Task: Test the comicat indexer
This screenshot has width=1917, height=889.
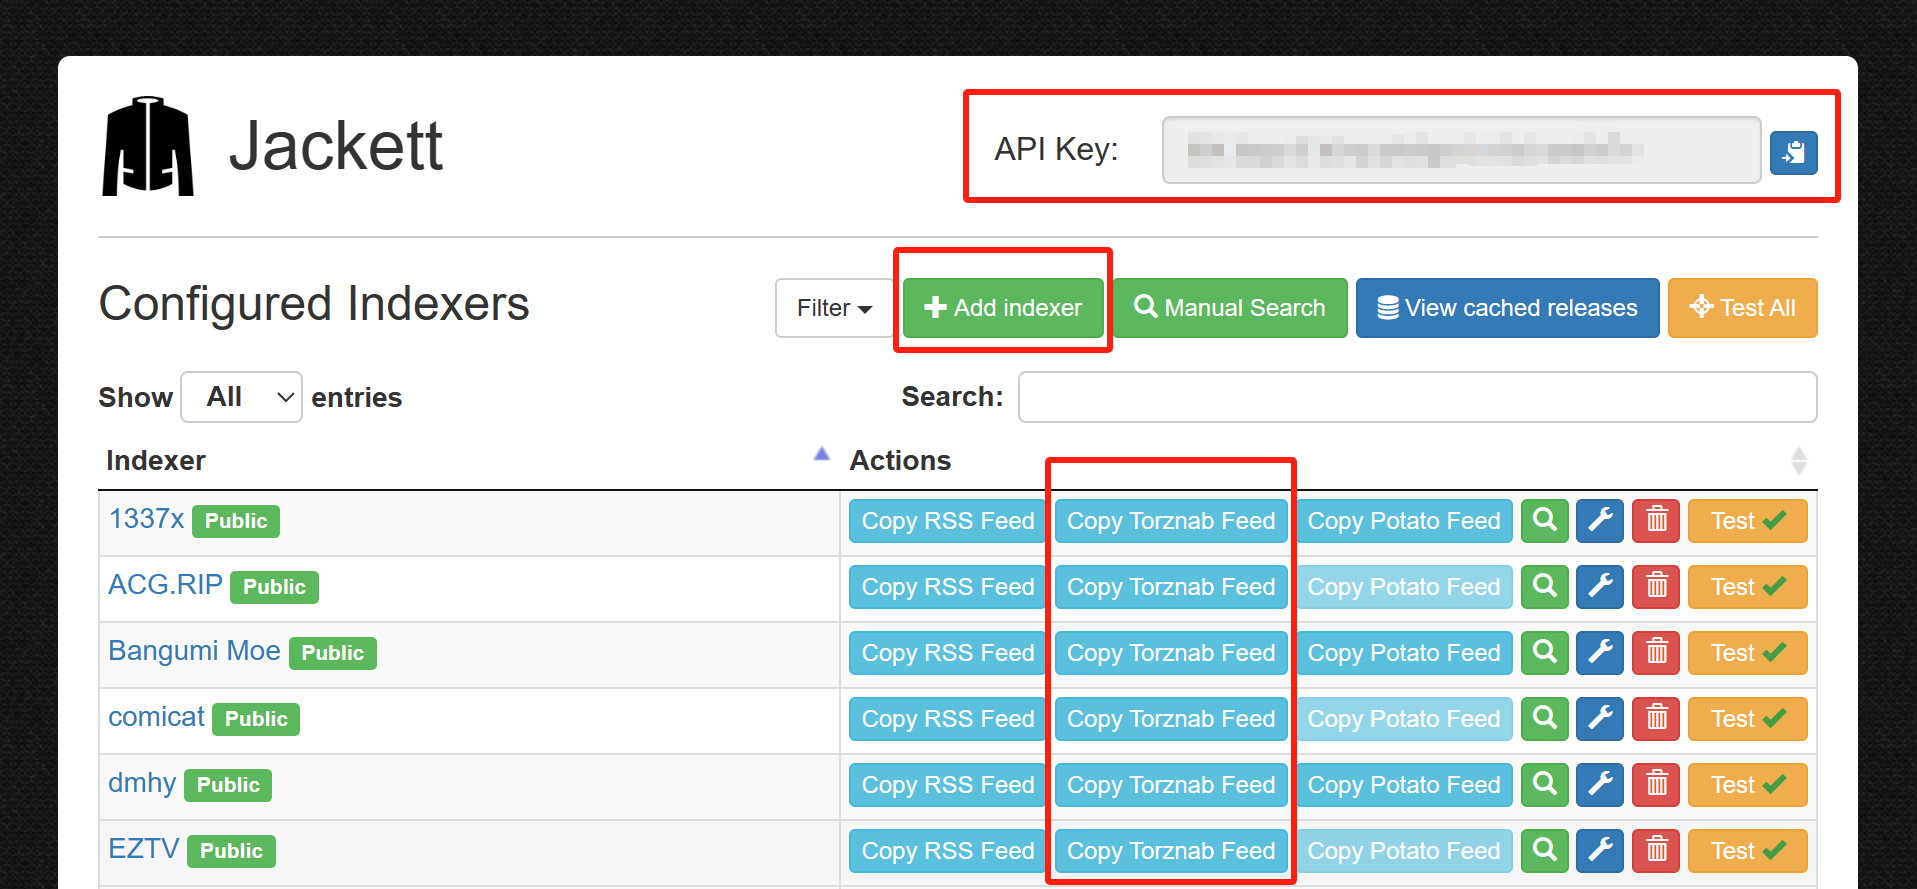Action: coord(1748,719)
